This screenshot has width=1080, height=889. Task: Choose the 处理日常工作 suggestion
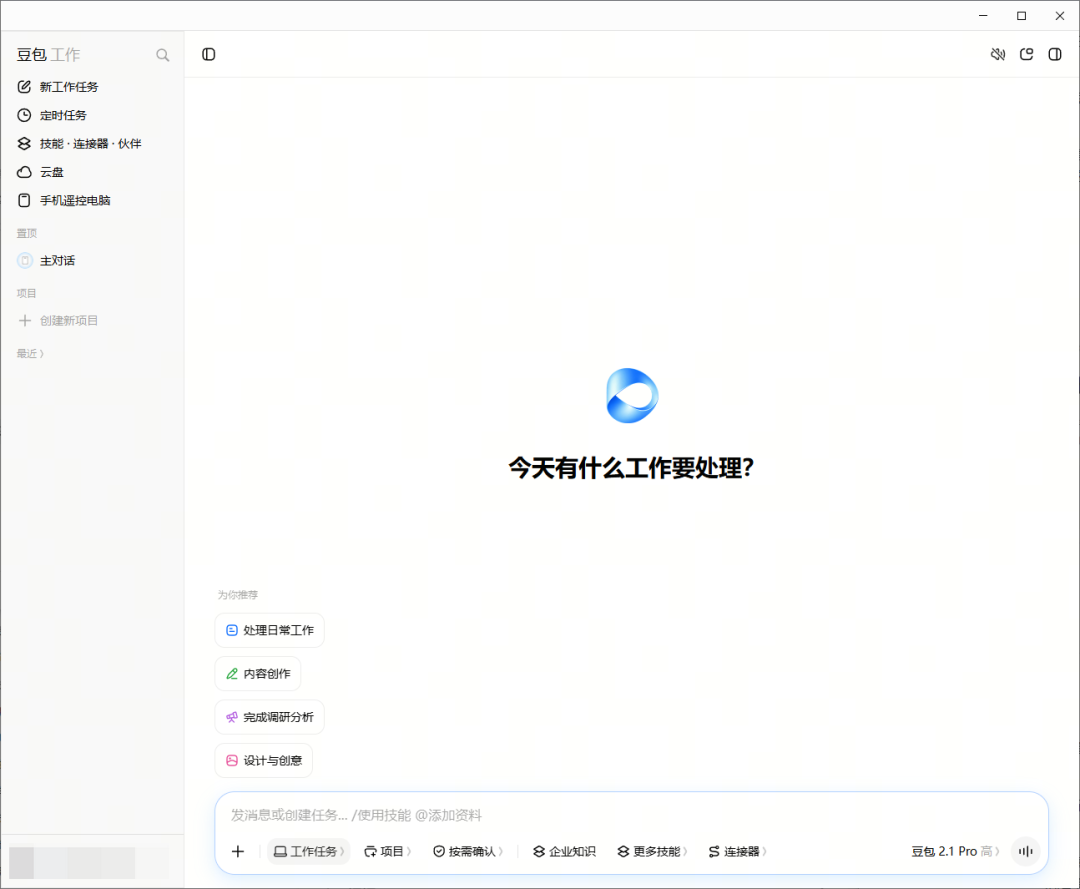click(x=269, y=630)
